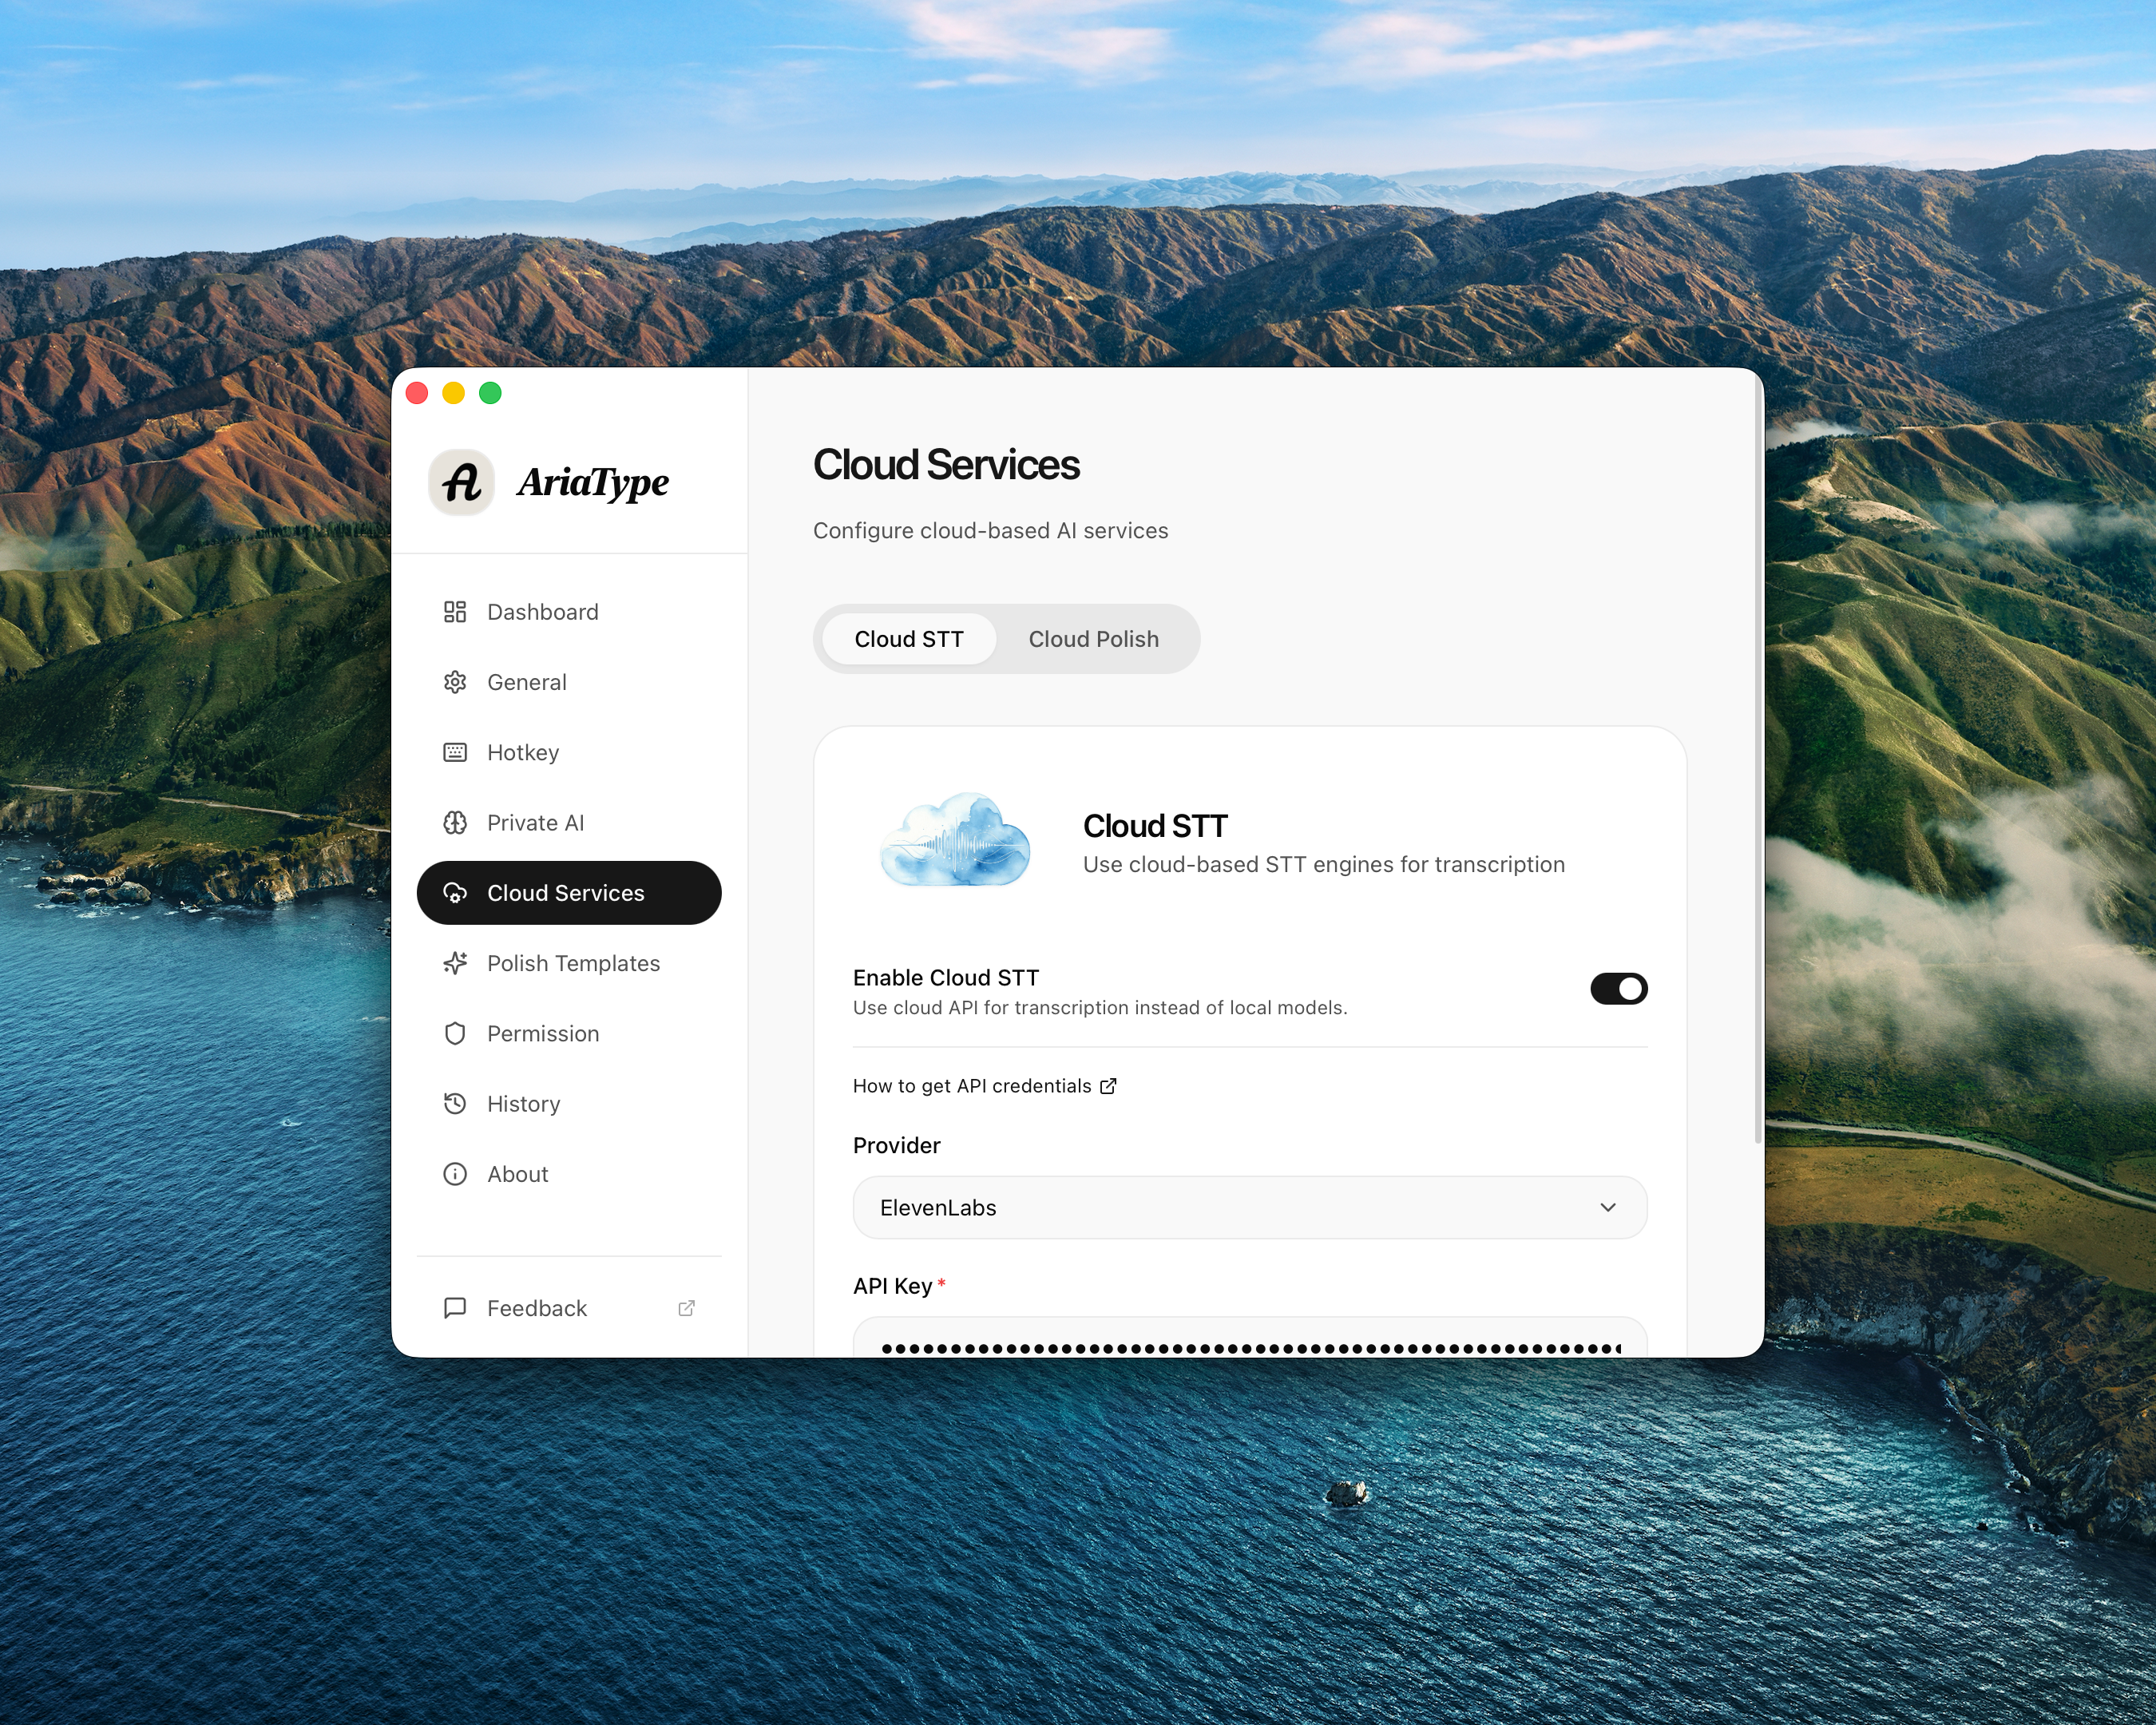The image size is (2156, 1725).
Task: Open the Feedback link in sidebar
Action: pos(537,1308)
